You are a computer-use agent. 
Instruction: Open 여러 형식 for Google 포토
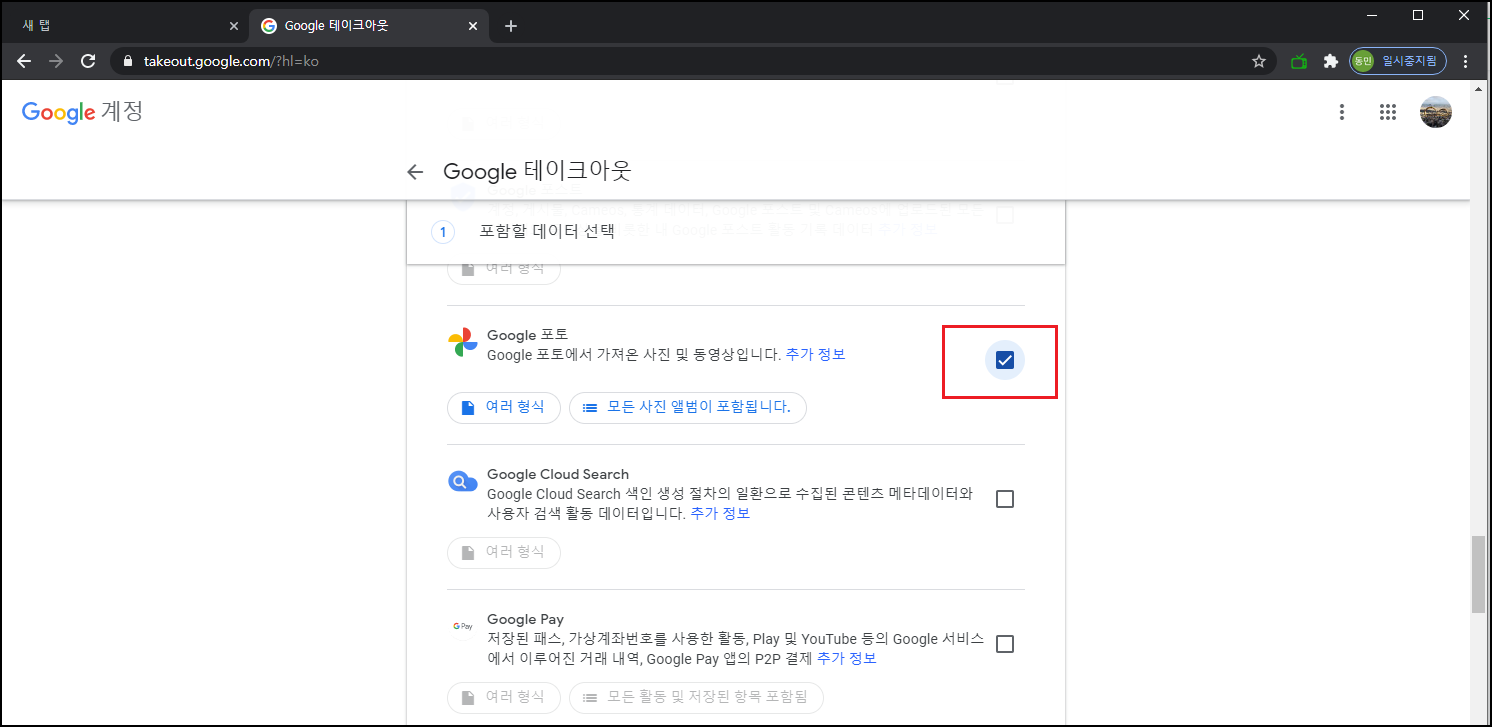504,407
